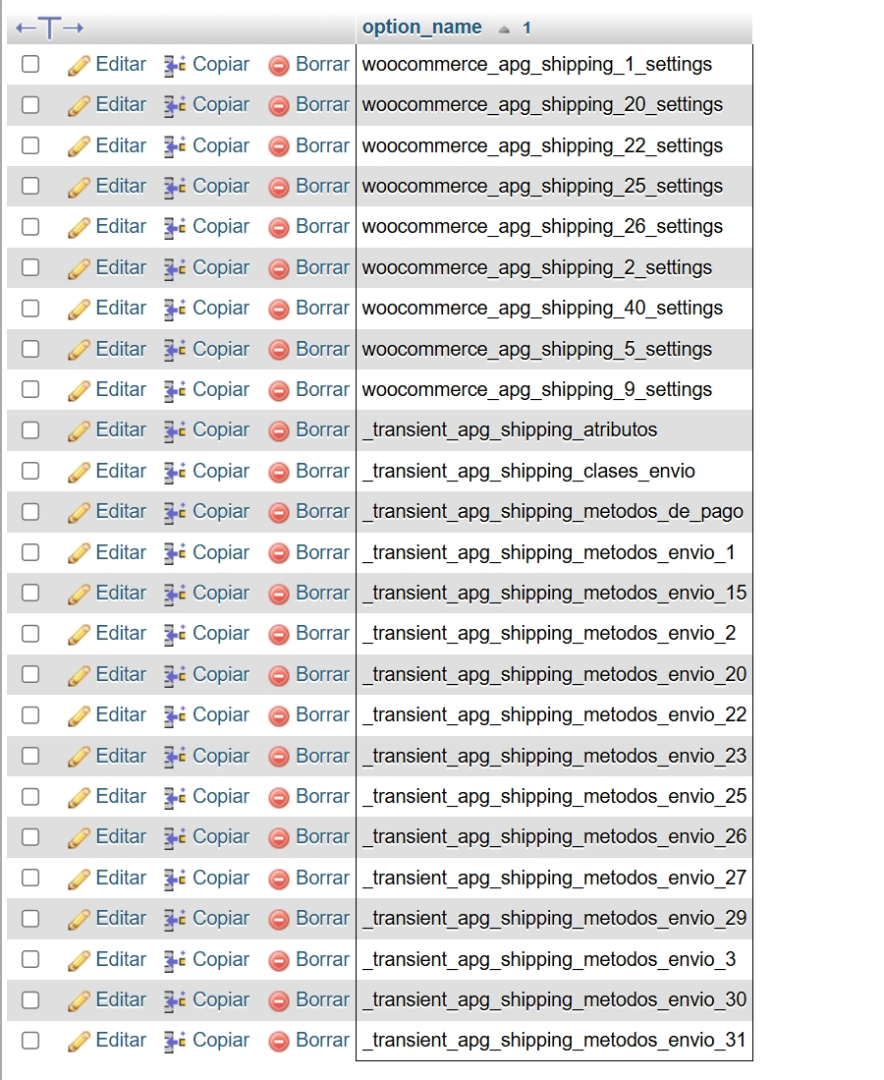The width and height of the screenshot is (884, 1080).
Task: Click red delete icon for _transient_apg_shipping_metodos_envio_31 row
Action: pyautogui.click(x=279, y=1041)
